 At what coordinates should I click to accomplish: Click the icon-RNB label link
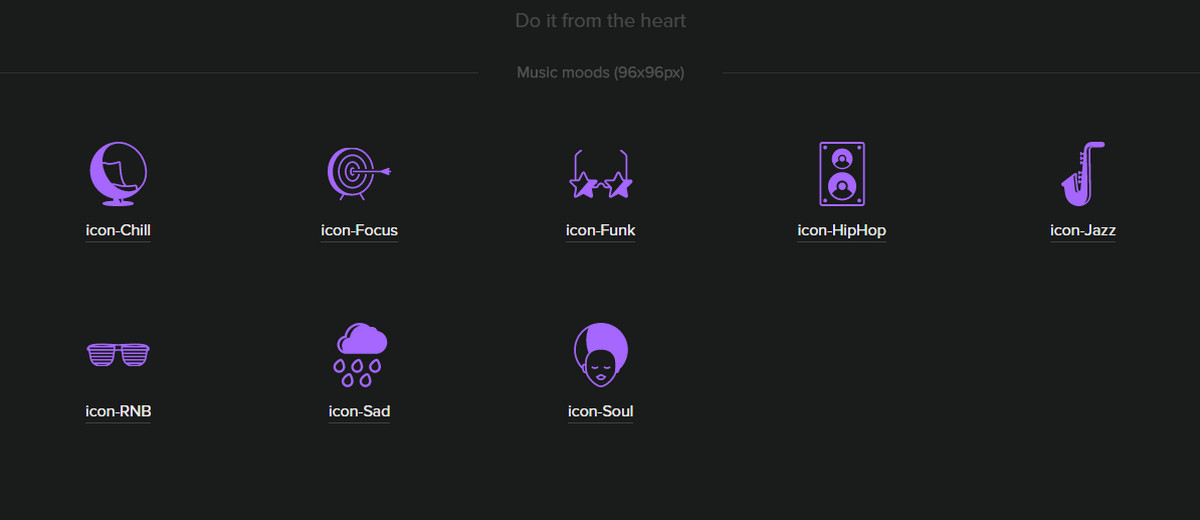[x=118, y=411]
